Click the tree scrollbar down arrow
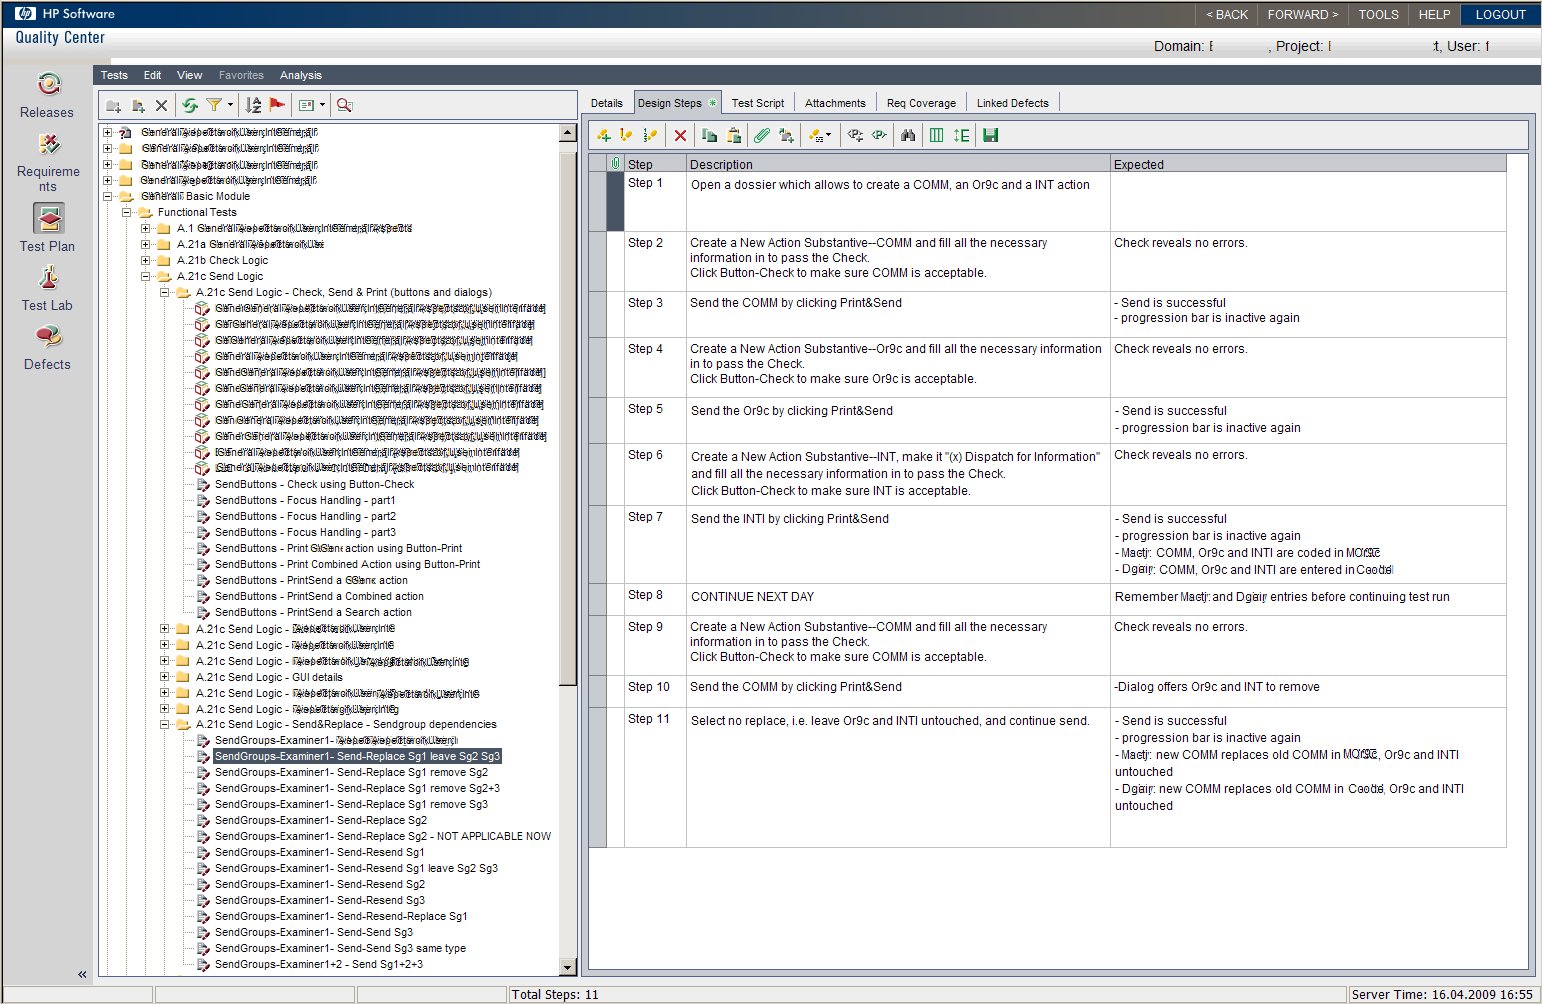This screenshot has width=1542, height=1004. pyautogui.click(x=568, y=967)
